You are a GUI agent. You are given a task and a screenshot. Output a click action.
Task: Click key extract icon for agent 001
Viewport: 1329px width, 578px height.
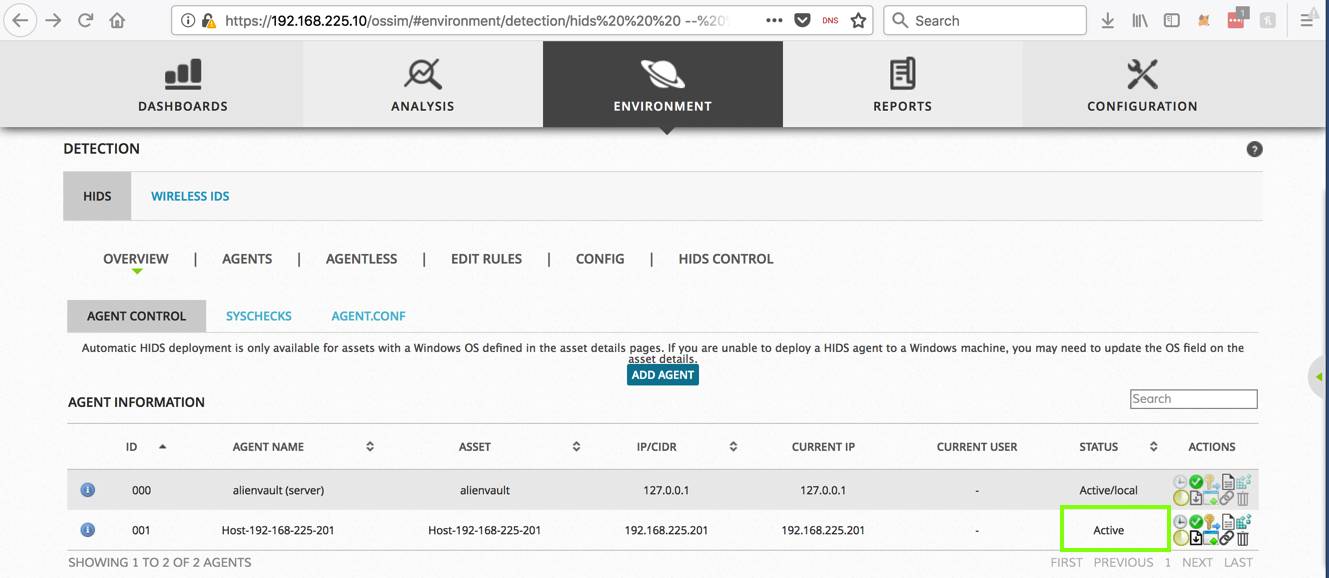point(1211,522)
